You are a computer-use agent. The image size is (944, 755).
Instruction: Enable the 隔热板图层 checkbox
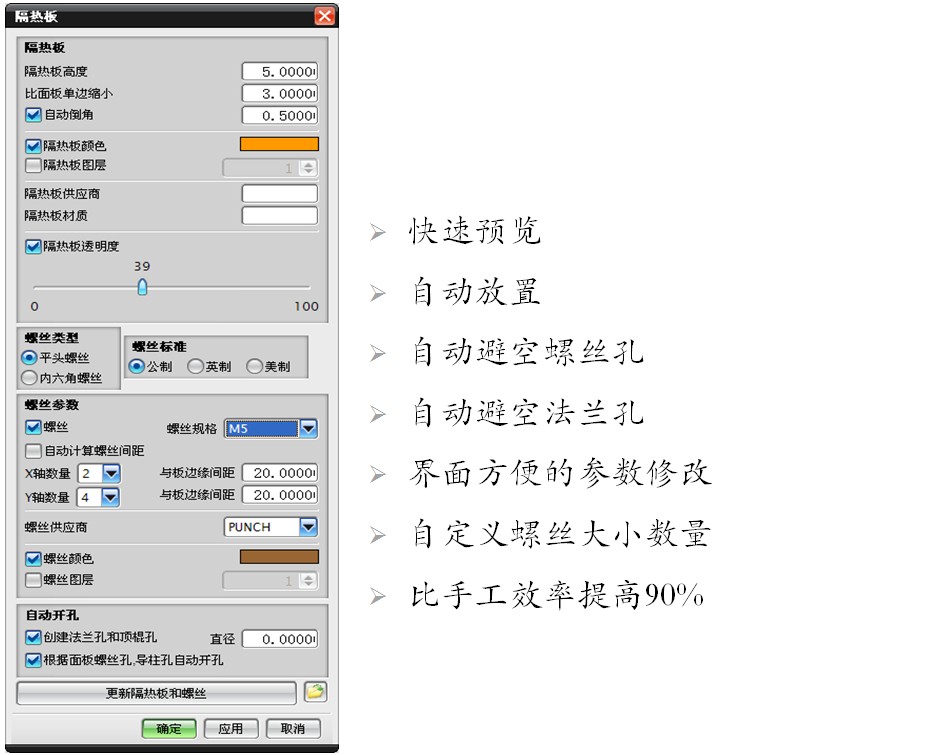[33, 166]
